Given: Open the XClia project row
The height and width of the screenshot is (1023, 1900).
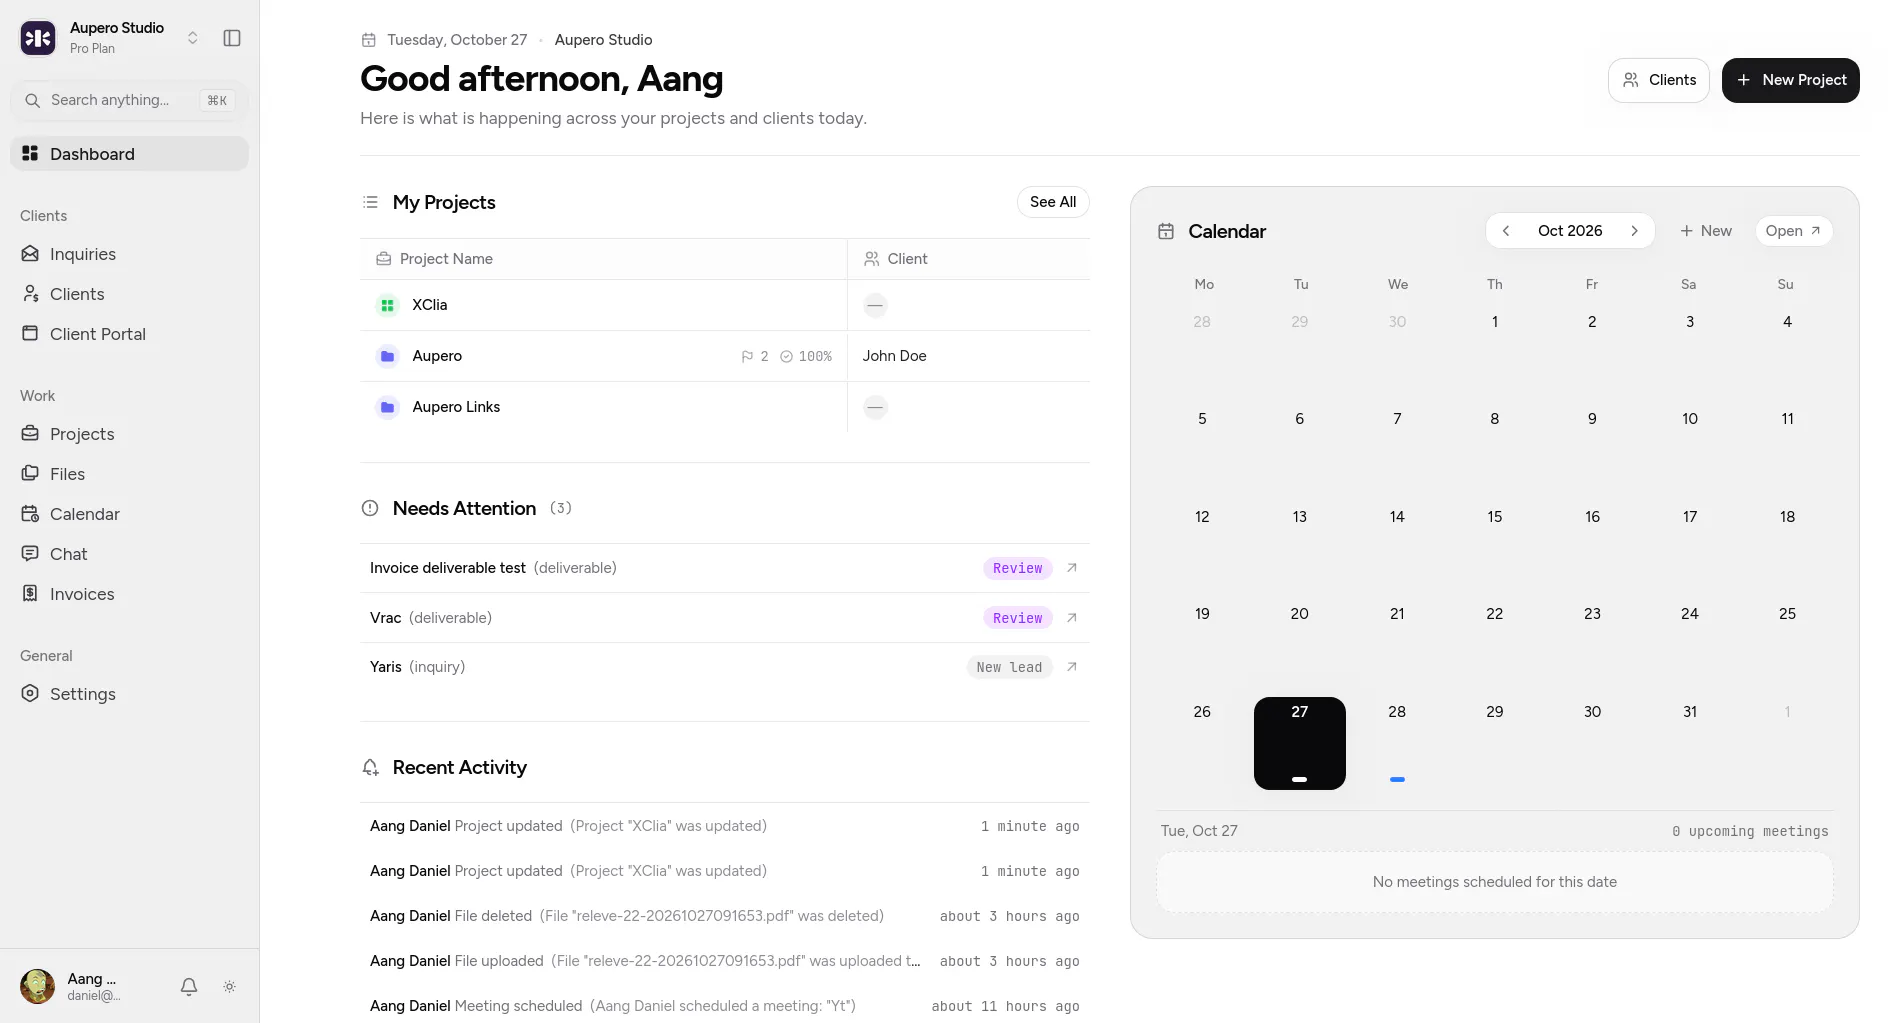Looking at the screenshot, I should coord(725,305).
